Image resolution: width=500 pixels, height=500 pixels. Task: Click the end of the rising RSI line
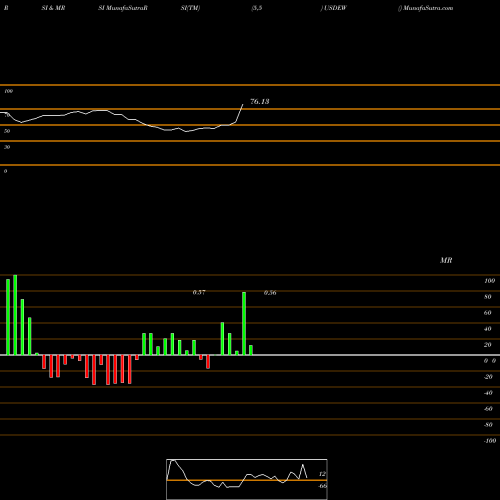click(242, 105)
